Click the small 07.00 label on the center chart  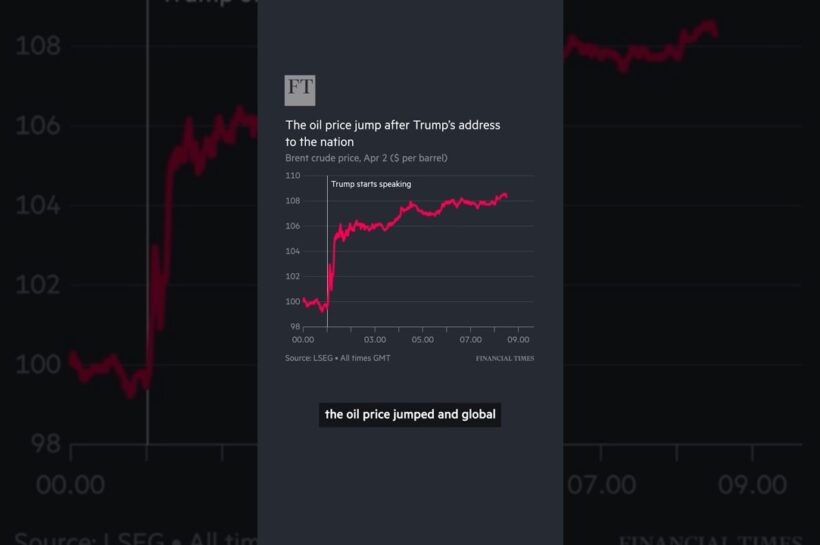coord(470,340)
